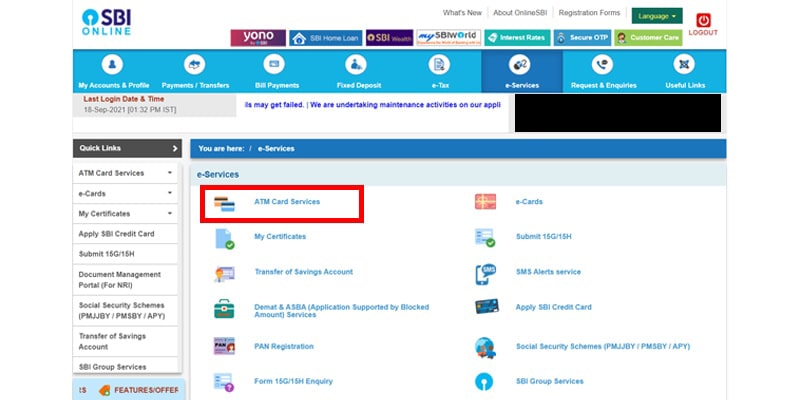Screen dimensions: 800x400
Task: Open the Request & Enquiries nav icon
Action: tap(602, 65)
